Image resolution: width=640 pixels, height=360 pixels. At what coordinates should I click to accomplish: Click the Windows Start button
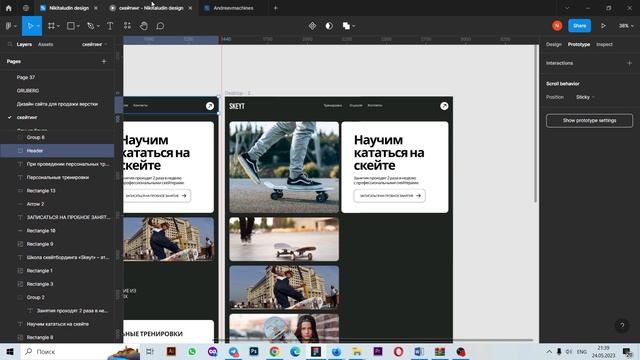[x=10, y=351]
